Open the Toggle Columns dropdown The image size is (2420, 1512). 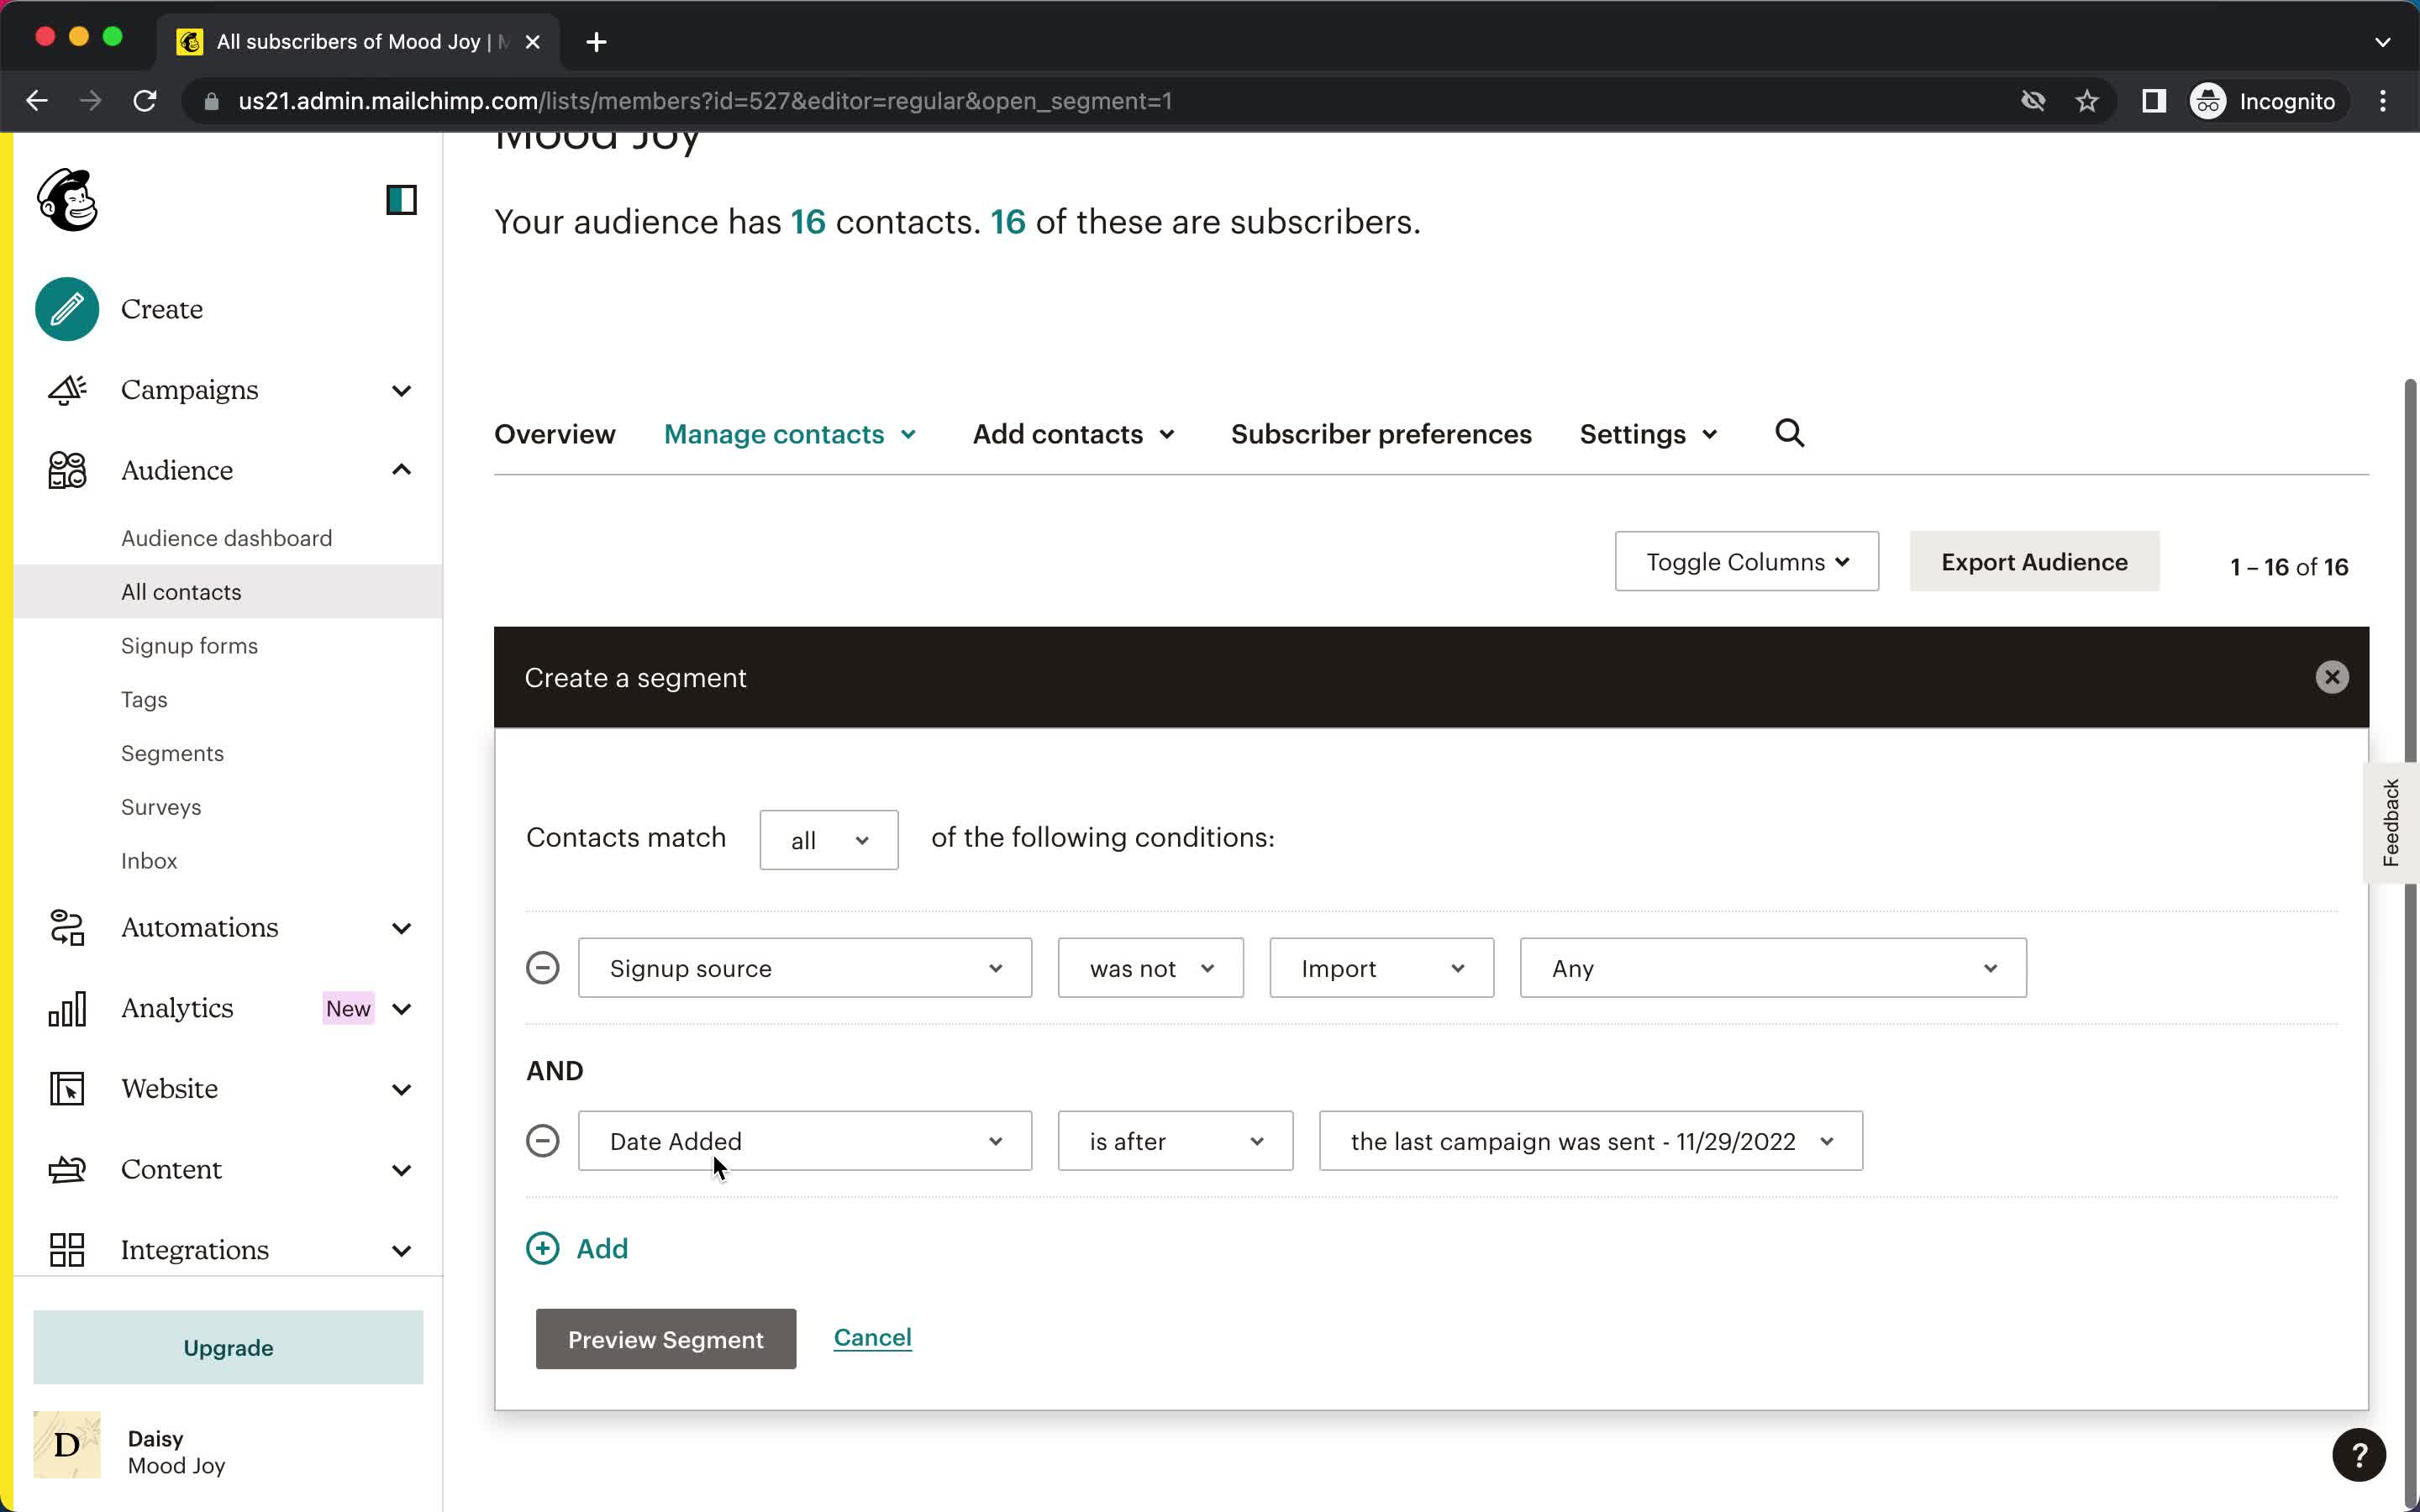pyautogui.click(x=1746, y=562)
